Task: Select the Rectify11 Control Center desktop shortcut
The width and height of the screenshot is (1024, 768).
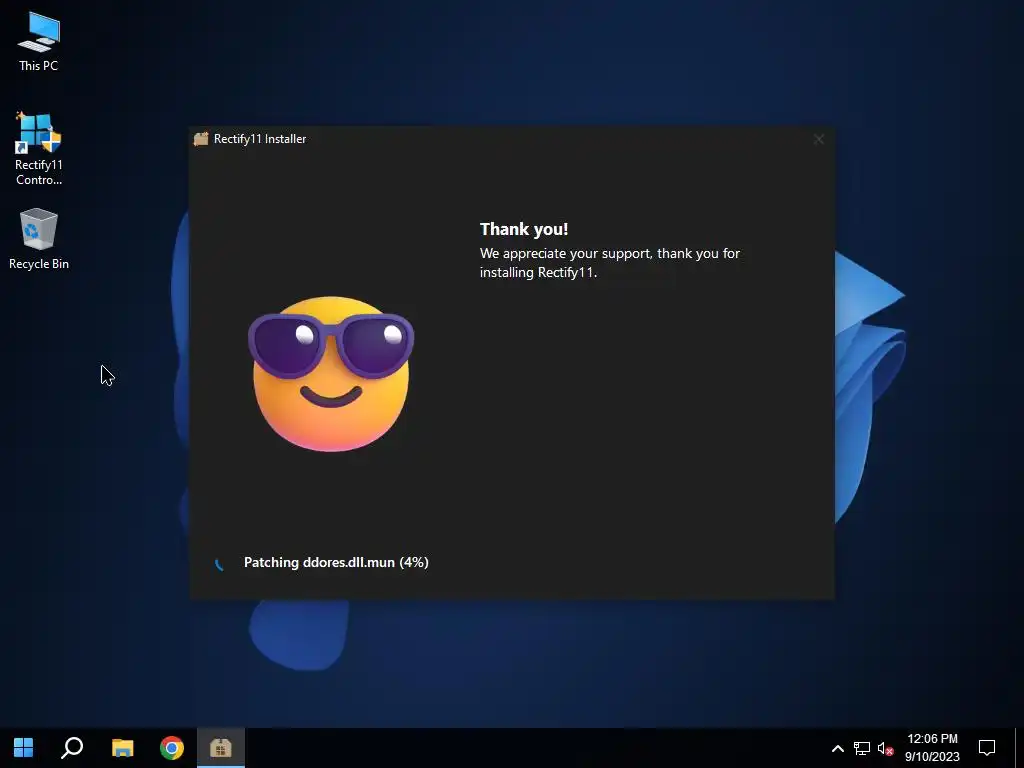Action: pyautogui.click(x=39, y=149)
